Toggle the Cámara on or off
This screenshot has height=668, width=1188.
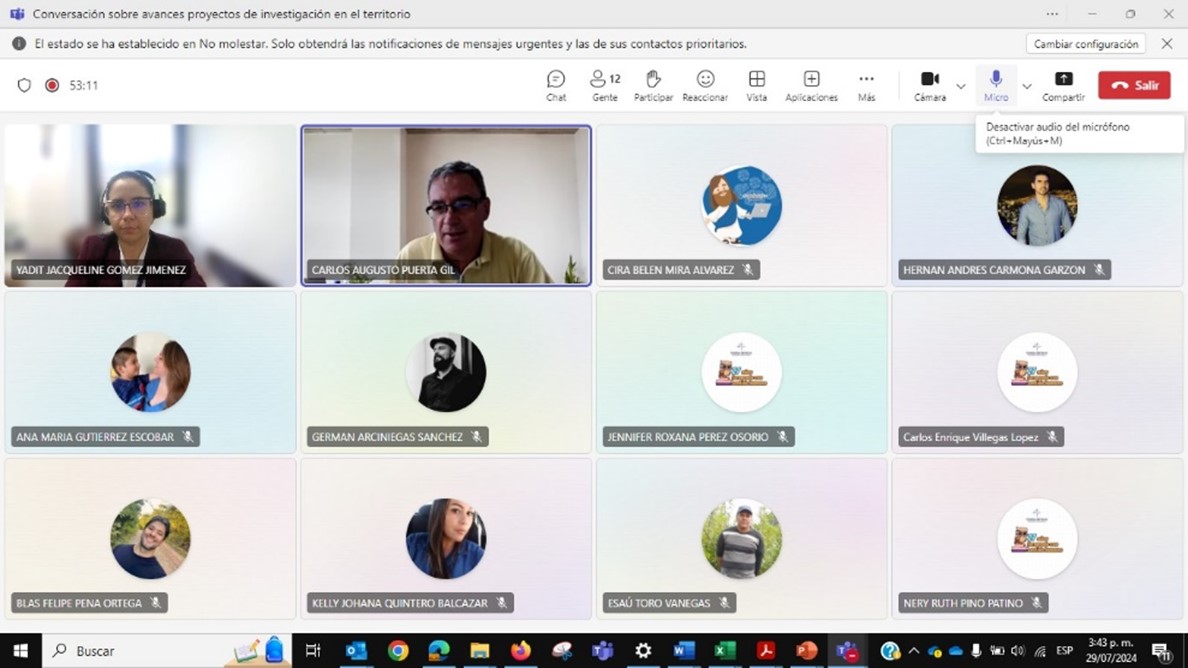929,85
